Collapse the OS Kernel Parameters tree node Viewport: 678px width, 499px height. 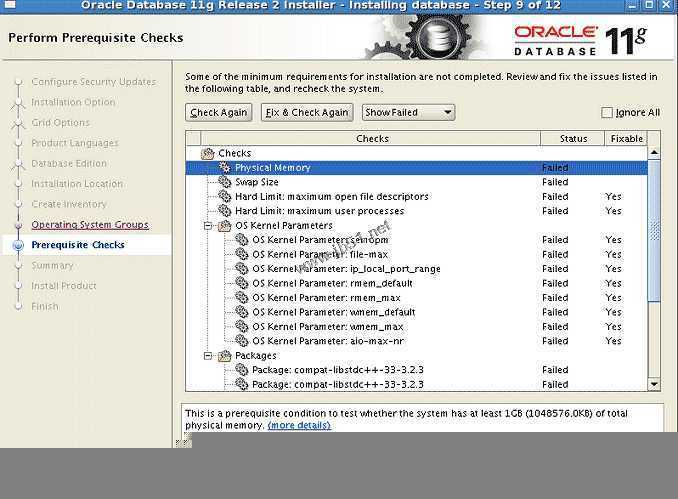[x=208, y=226]
